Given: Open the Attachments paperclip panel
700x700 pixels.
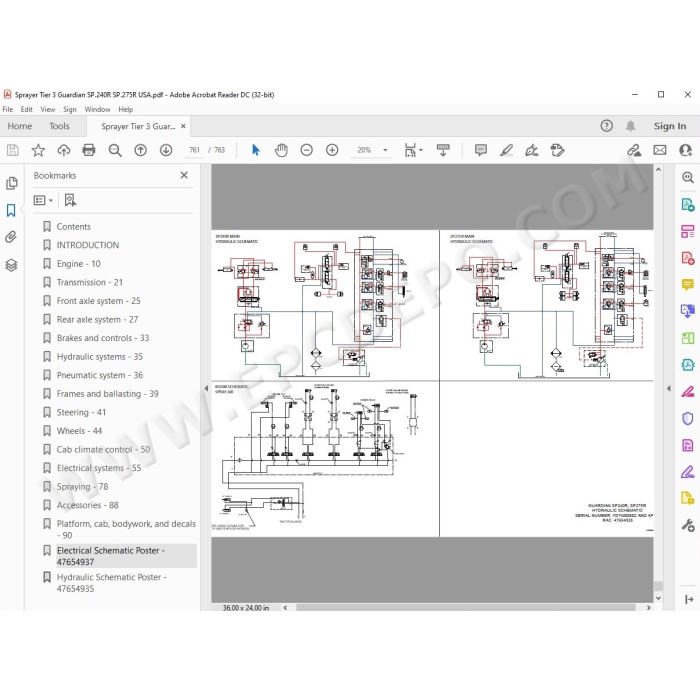Looking at the screenshot, I should pyautogui.click(x=11, y=237).
